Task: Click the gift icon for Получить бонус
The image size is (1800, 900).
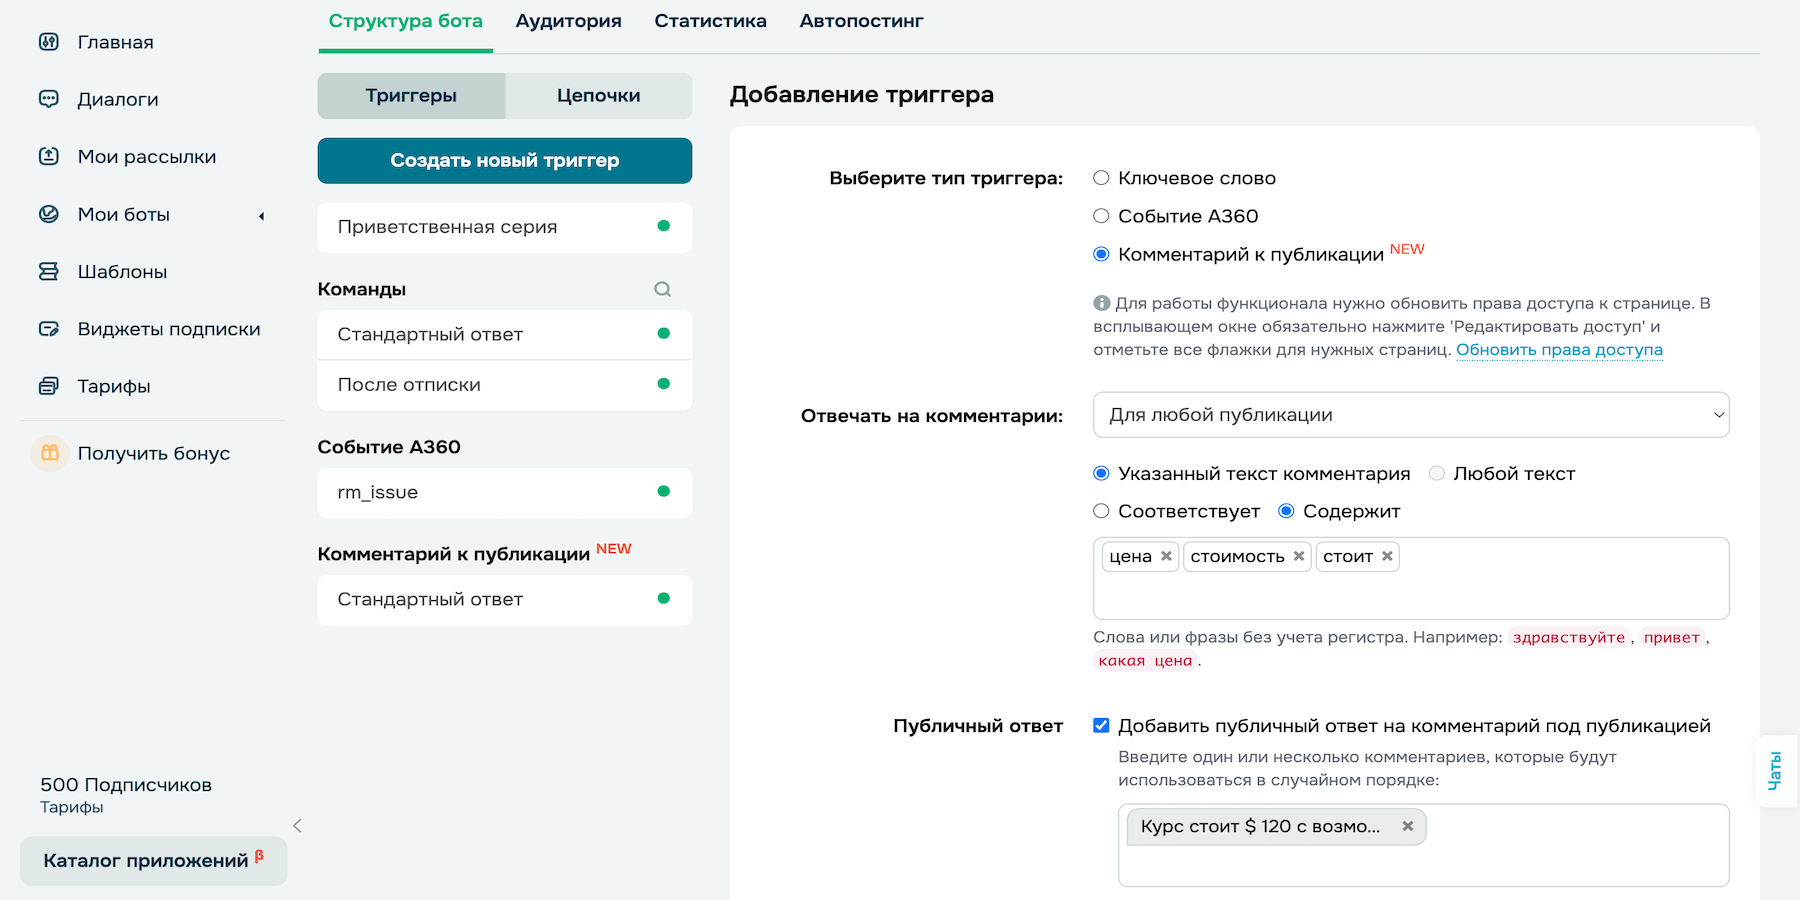Action: click(49, 452)
